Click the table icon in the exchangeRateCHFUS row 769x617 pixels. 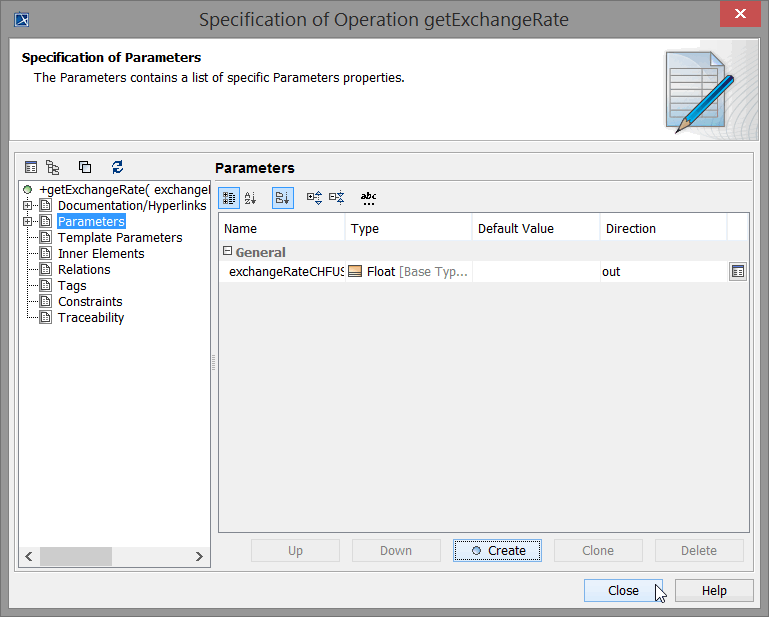pos(738,271)
